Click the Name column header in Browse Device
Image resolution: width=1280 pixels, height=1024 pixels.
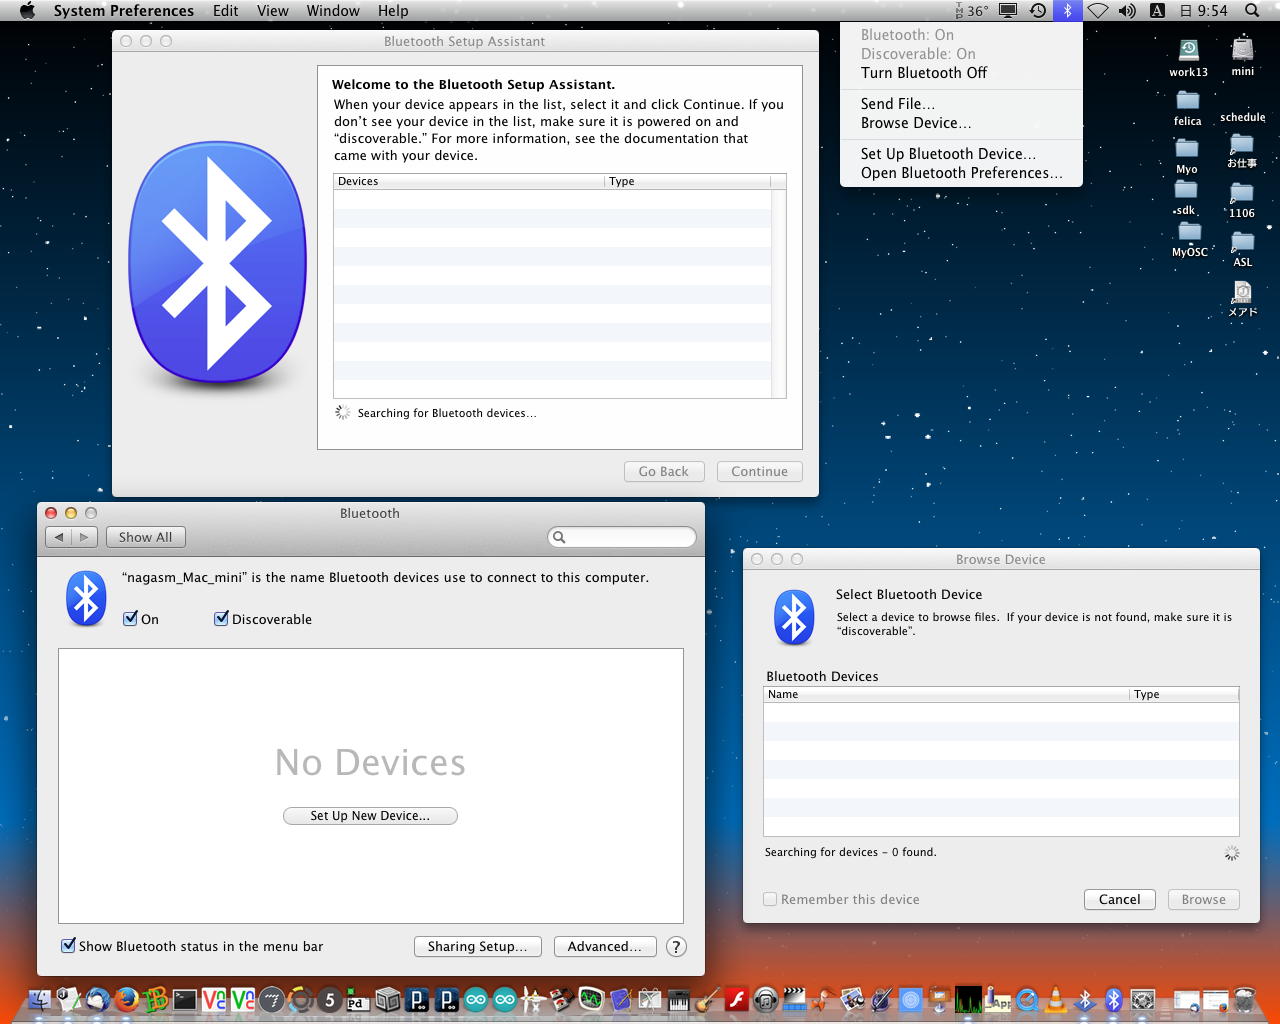click(946, 694)
